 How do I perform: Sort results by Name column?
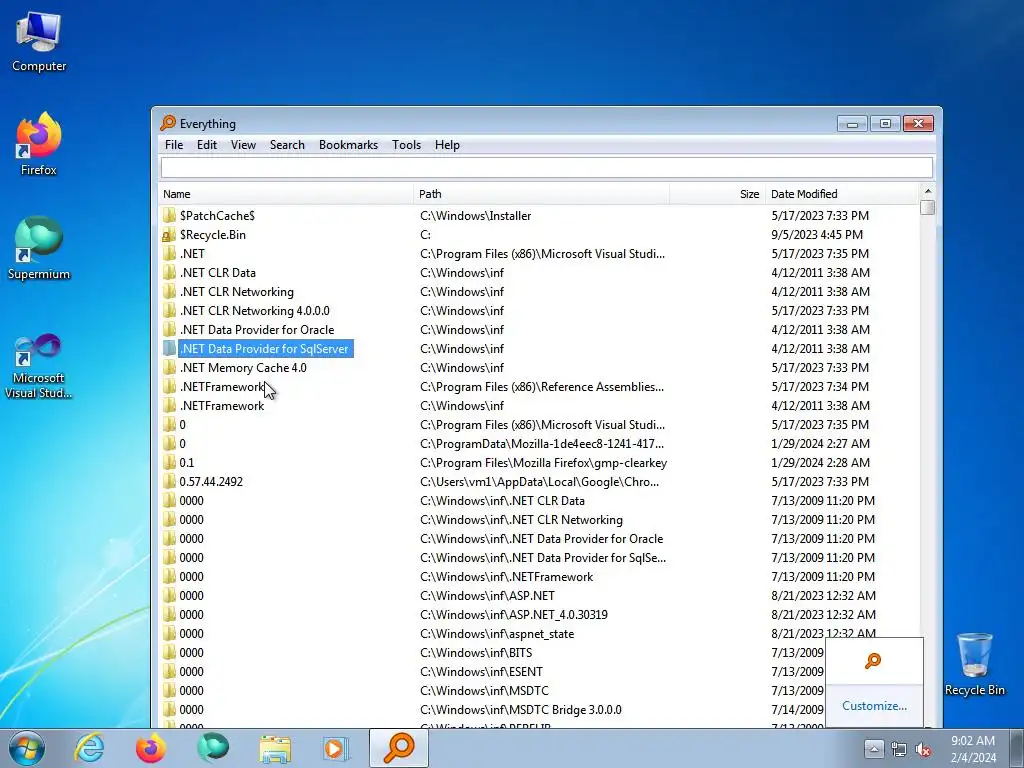point(286,194)
